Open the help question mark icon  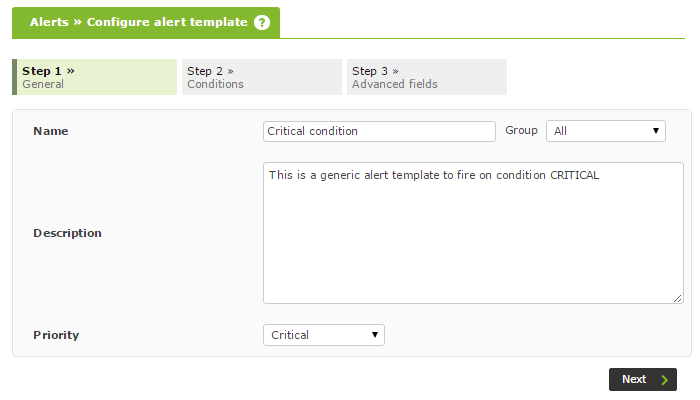262,22
